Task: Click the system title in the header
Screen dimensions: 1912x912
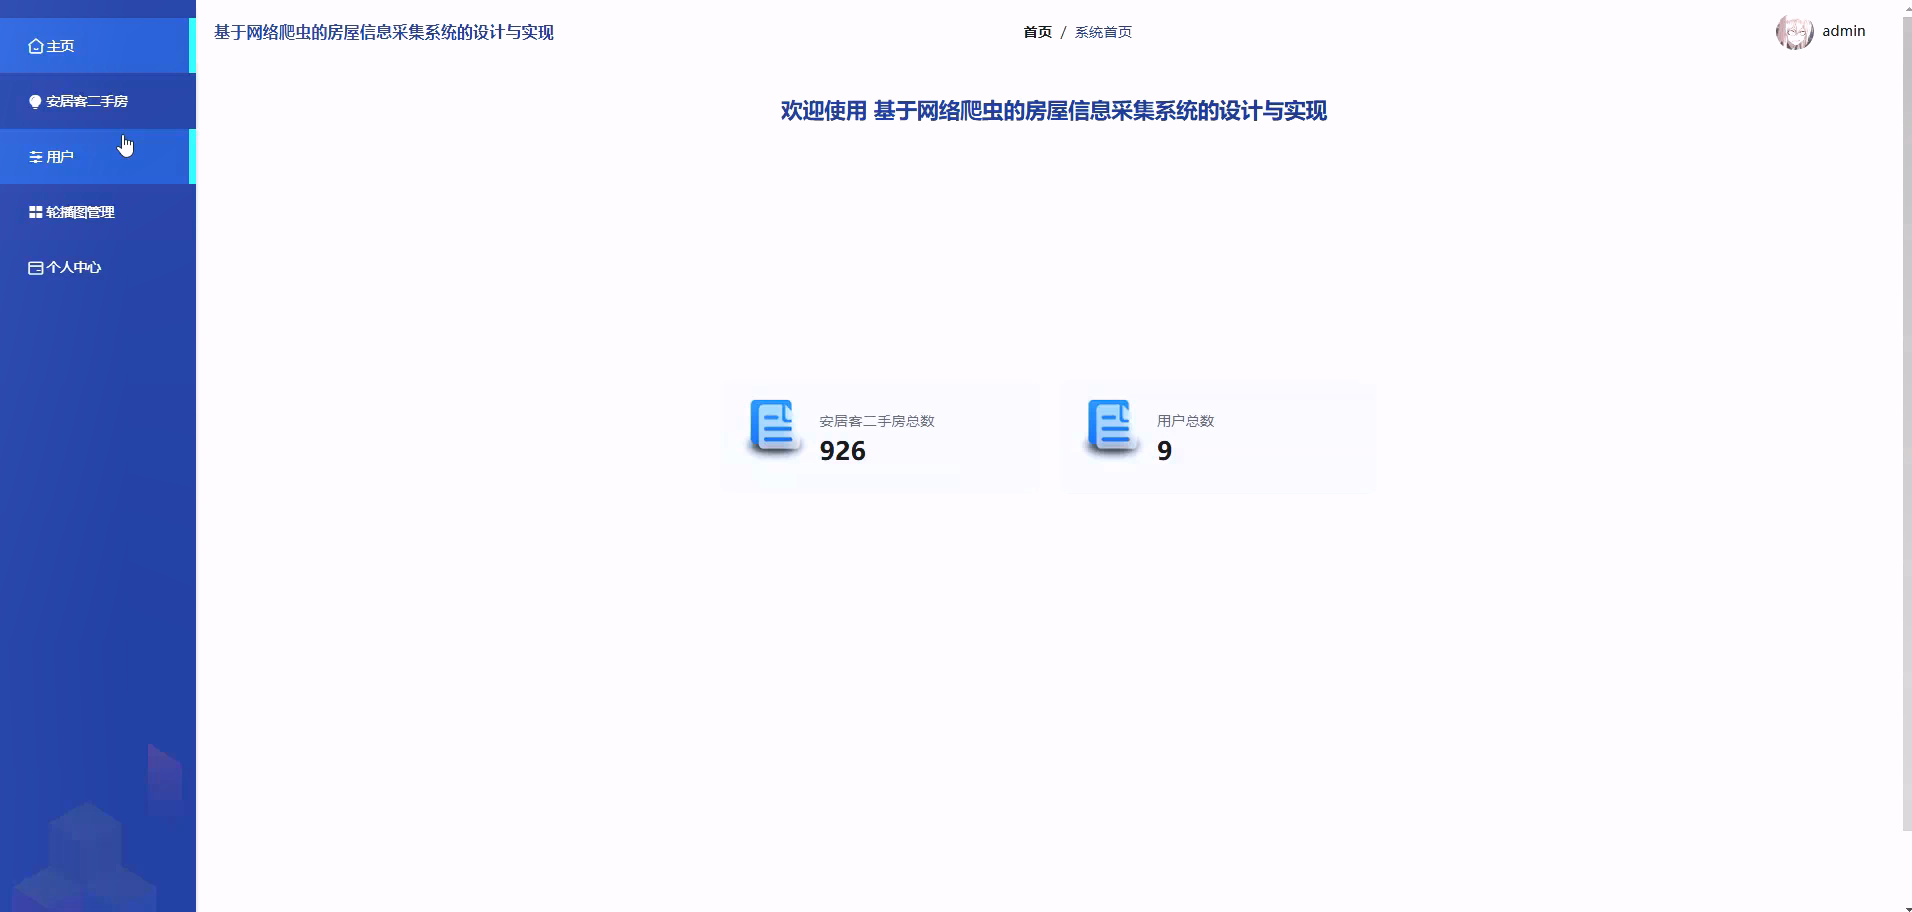Action: [x=382, y=31]
